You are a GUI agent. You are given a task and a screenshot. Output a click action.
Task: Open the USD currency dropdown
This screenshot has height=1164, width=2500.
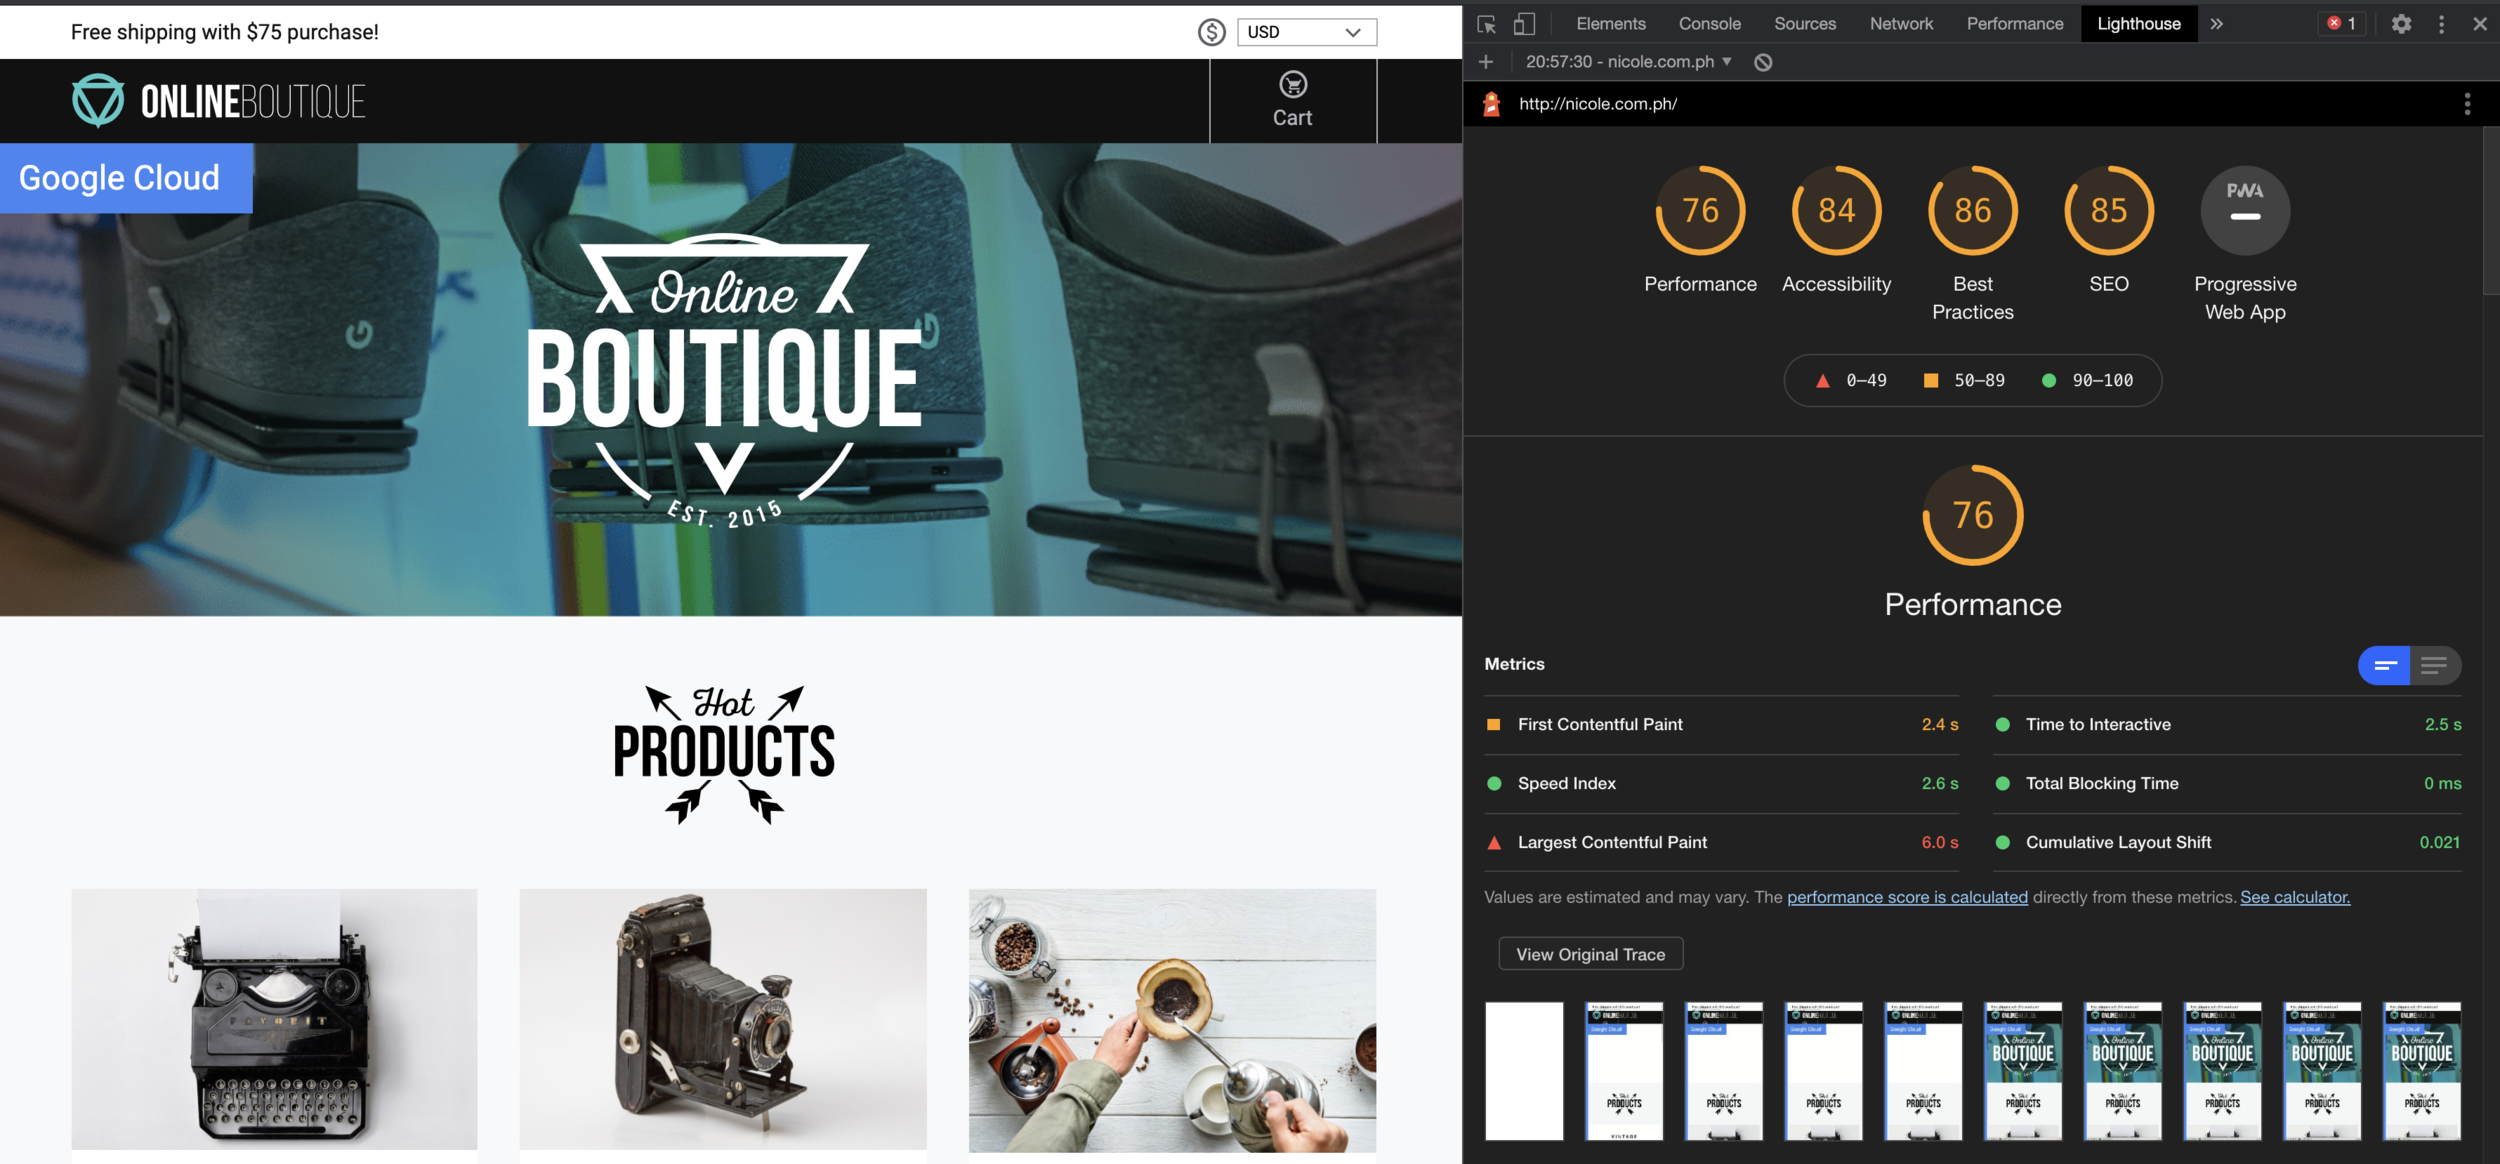click(x=1306, y=32)
